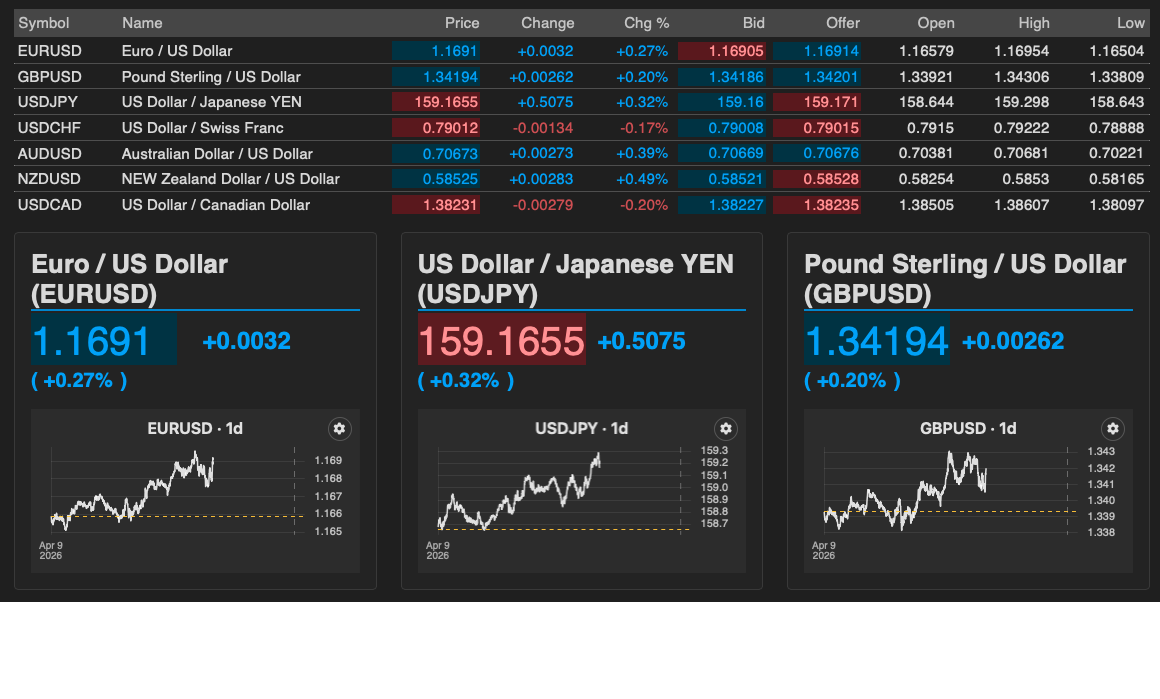The image size is (1160, 699).
Task: Click the USDJPY bid price
Action: [738, 101]
